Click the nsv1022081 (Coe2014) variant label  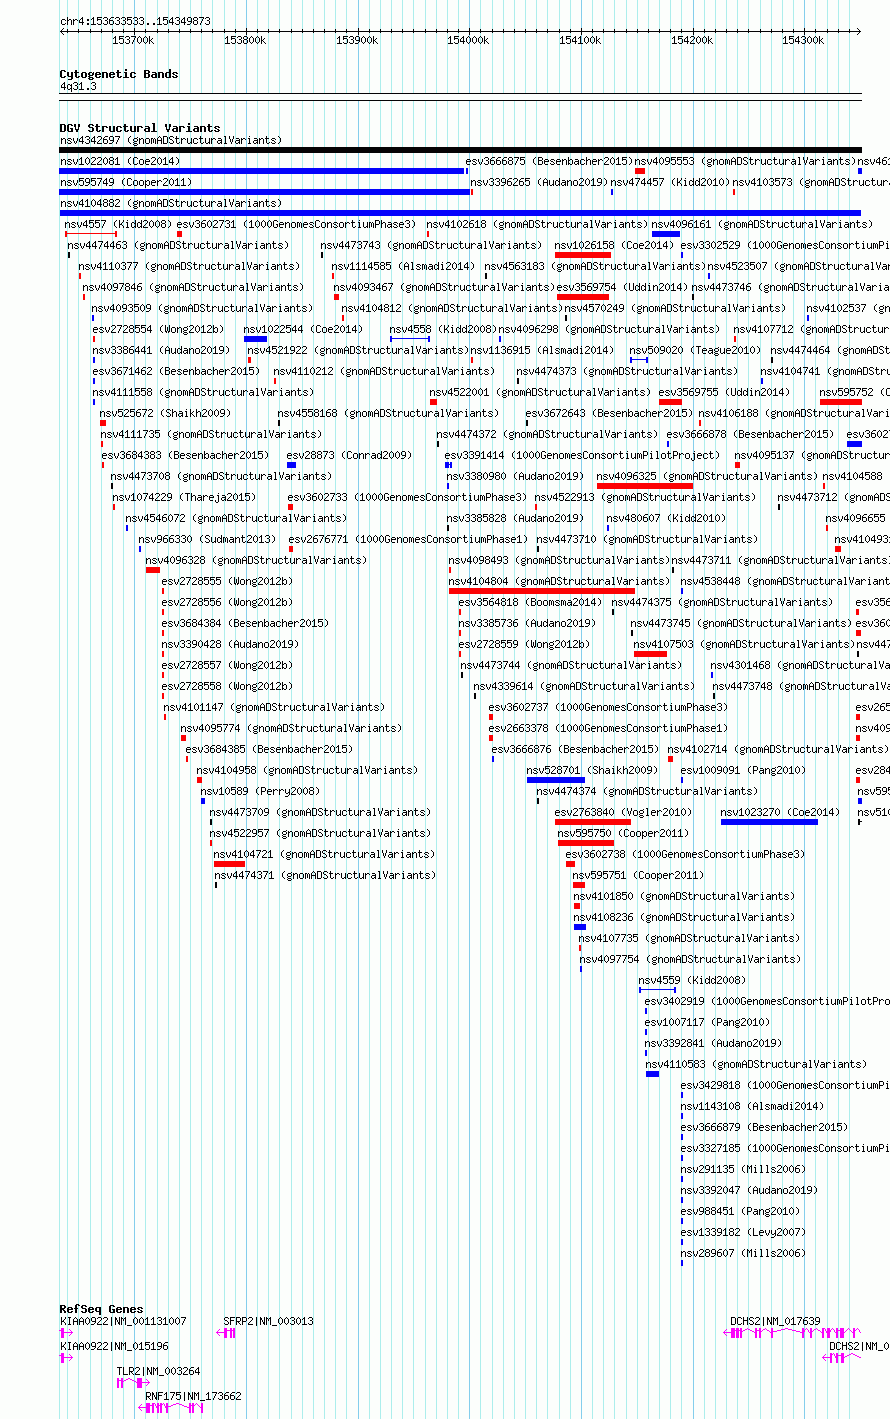(x=120, y=161)
